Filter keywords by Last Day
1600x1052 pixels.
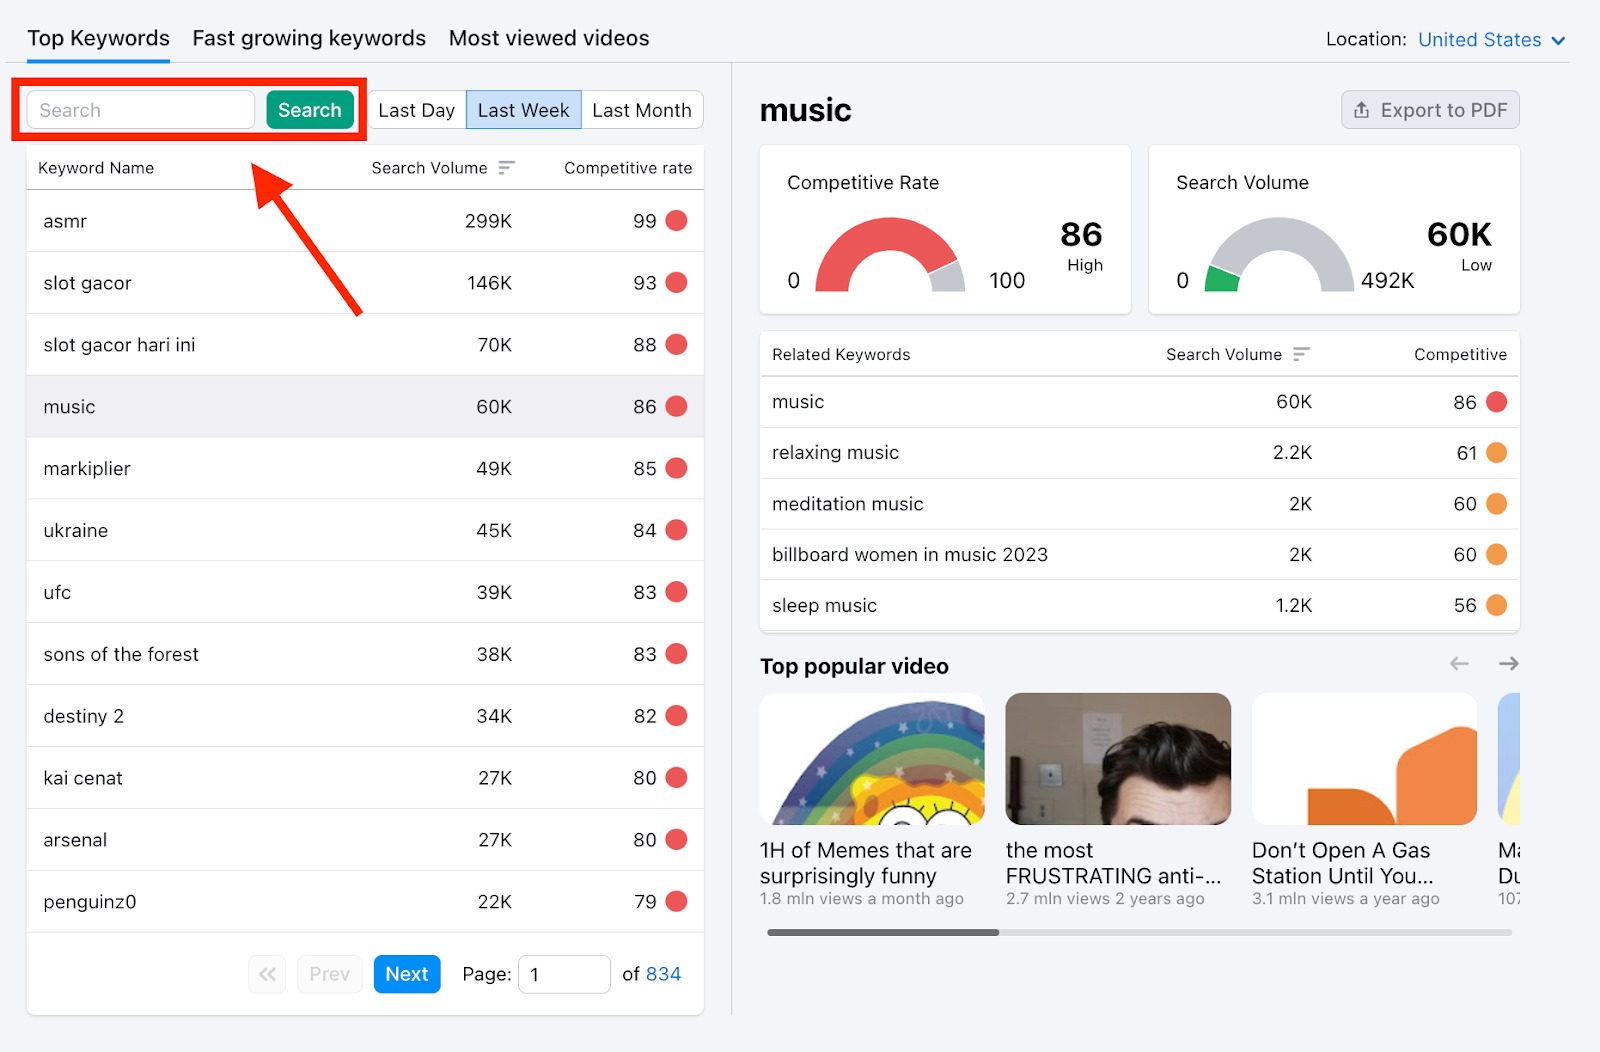click(416, 110)
